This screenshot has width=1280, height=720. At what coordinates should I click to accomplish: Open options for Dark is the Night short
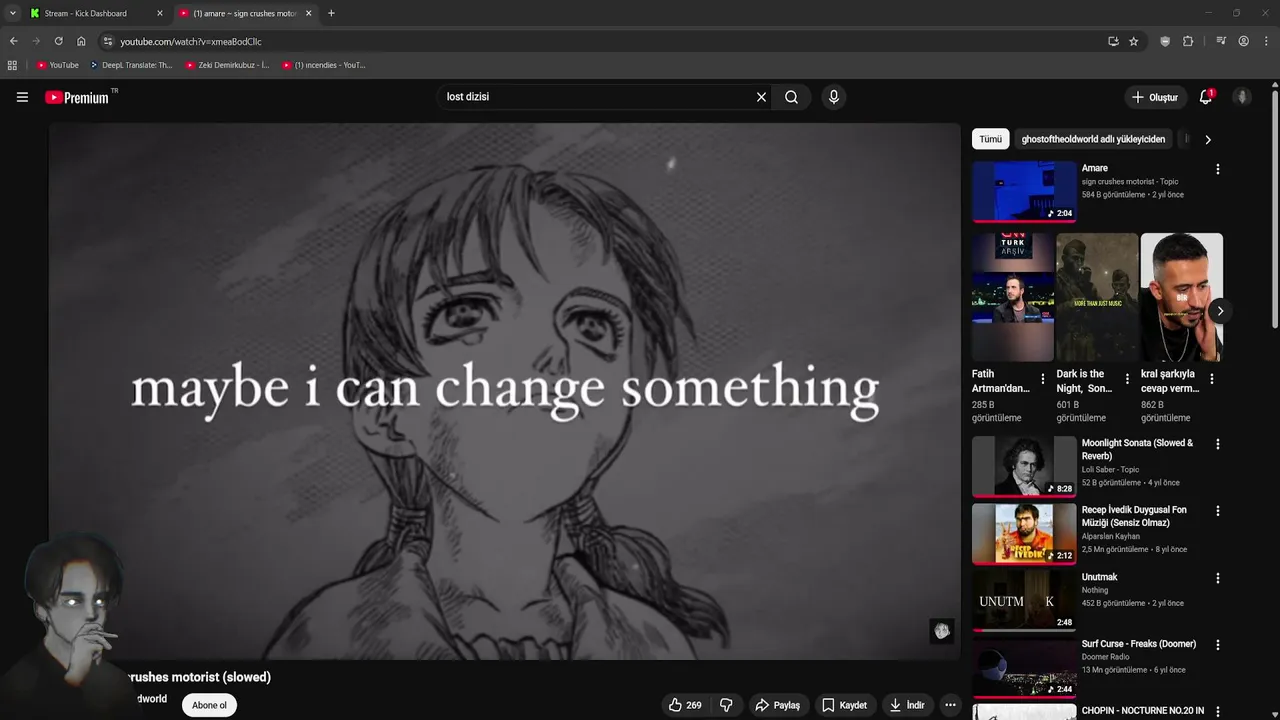1127,379
